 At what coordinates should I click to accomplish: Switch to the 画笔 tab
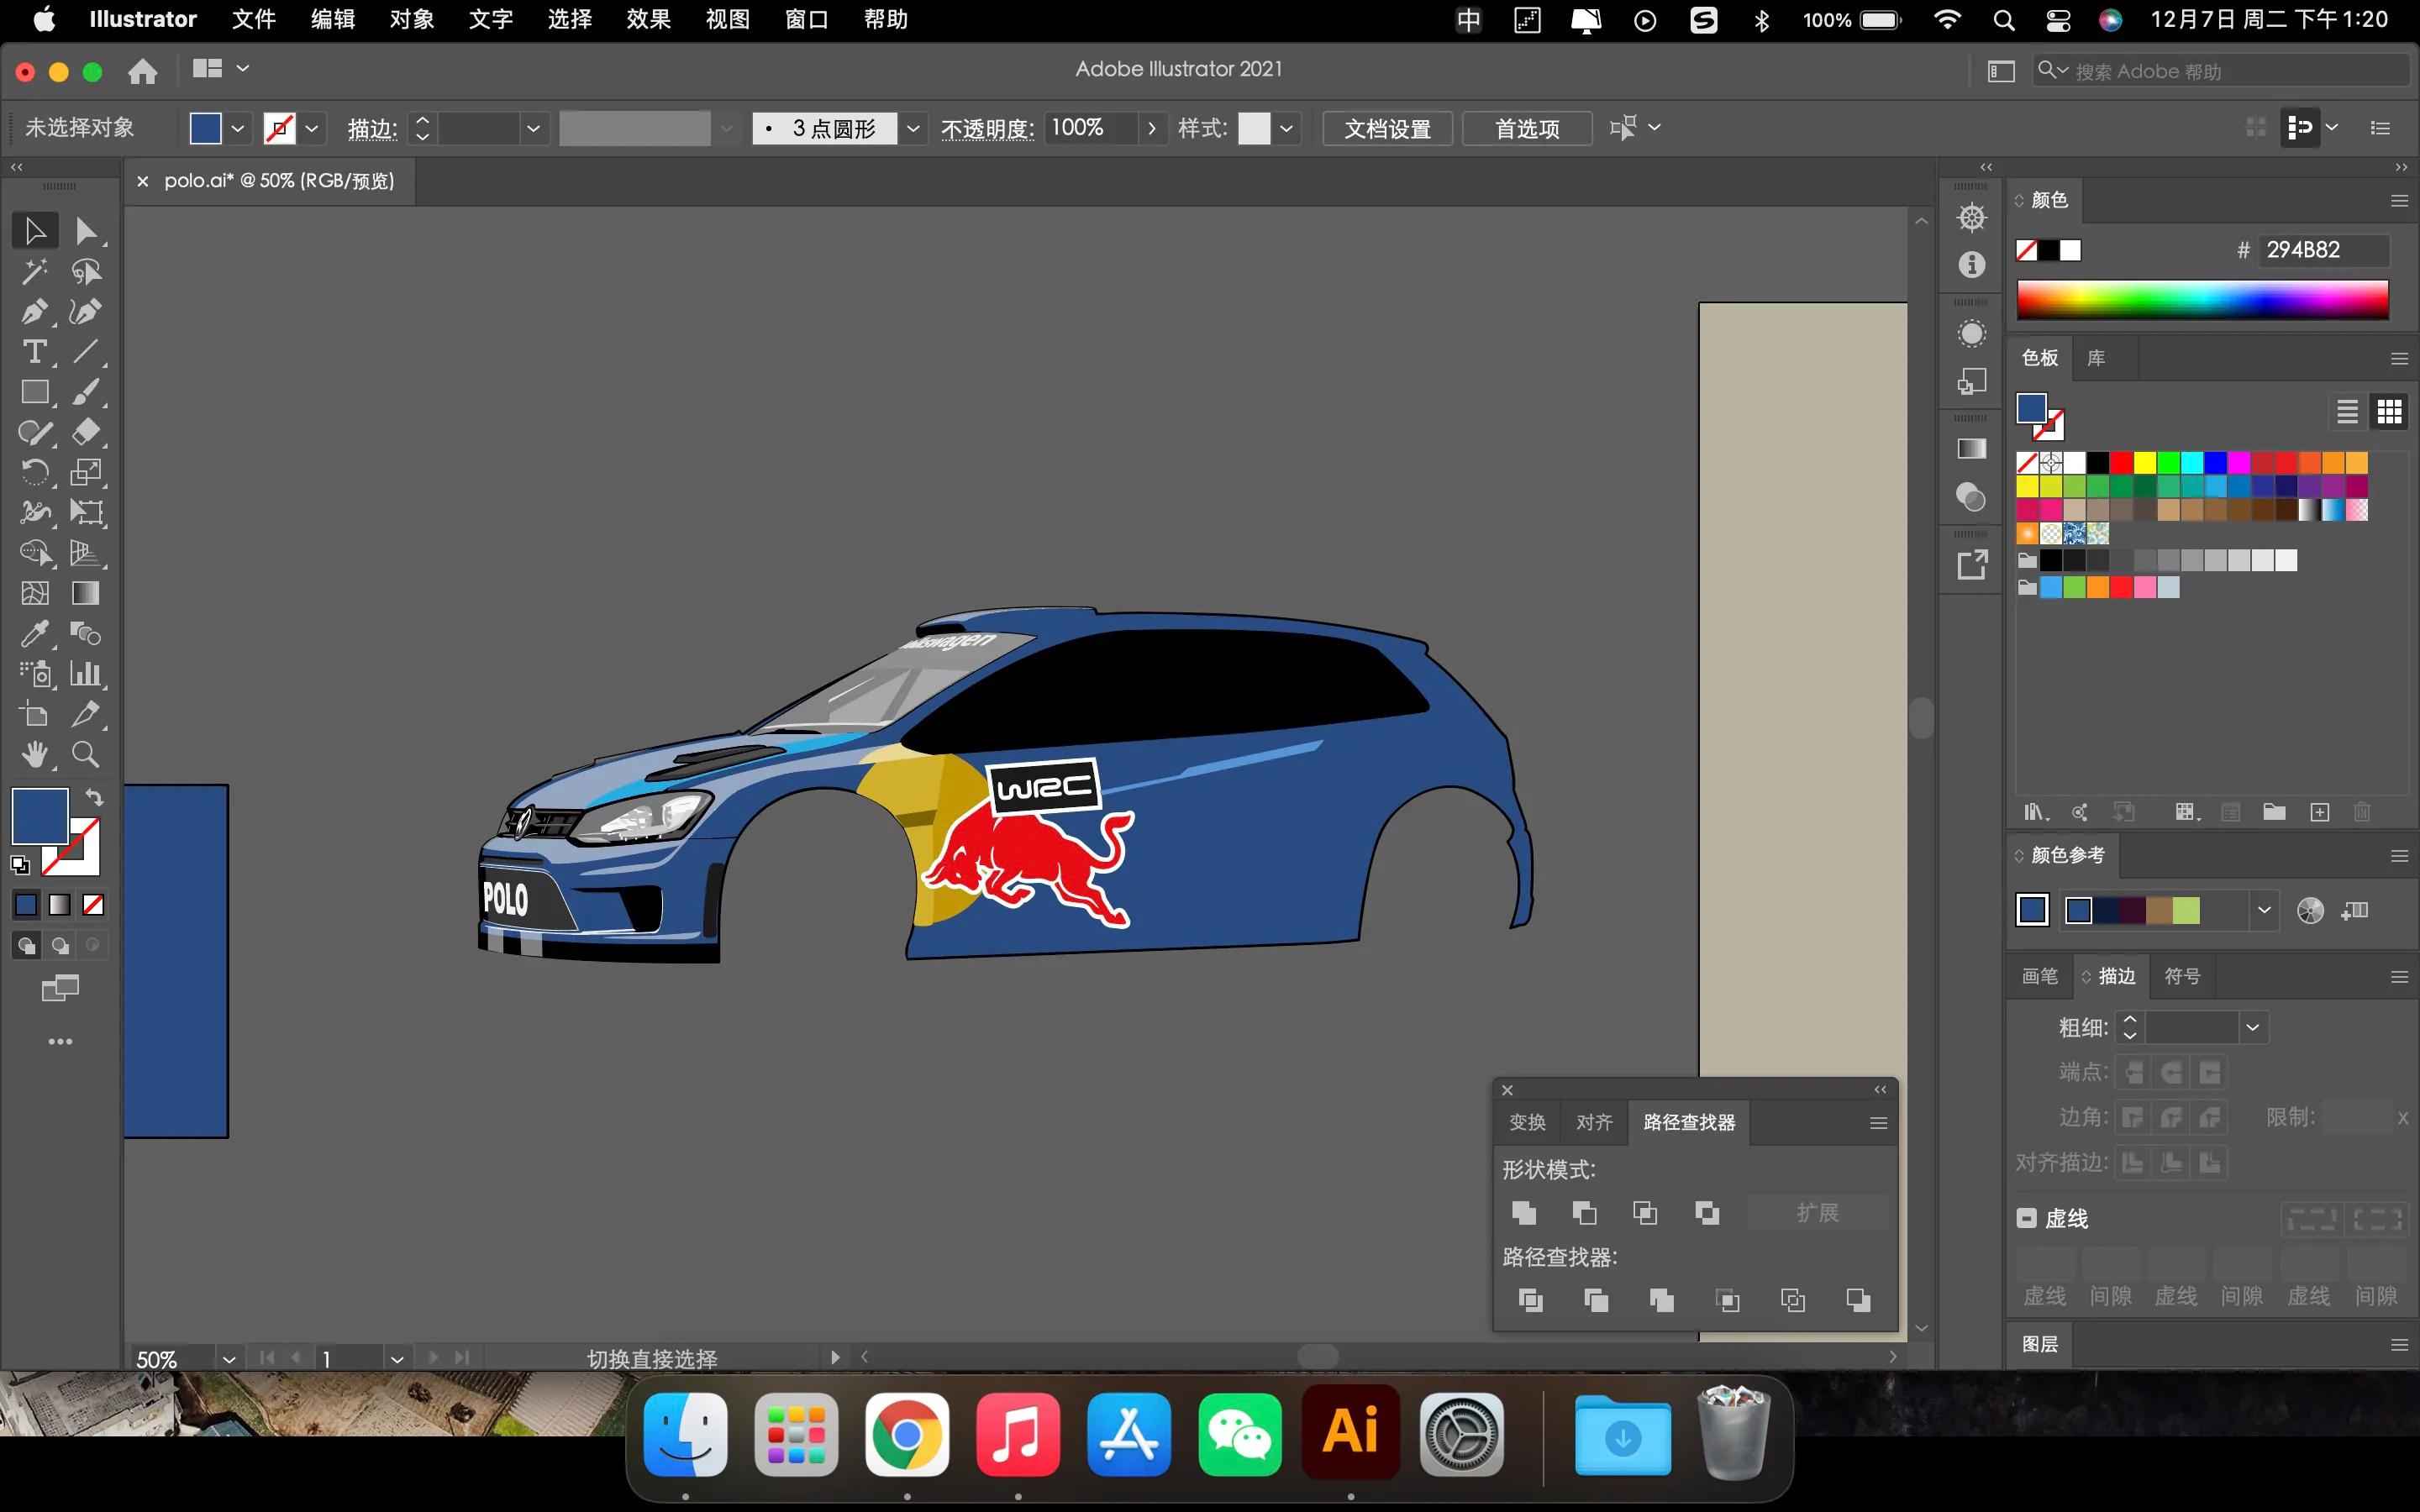pyautogui.click(x=2040, y=976)
